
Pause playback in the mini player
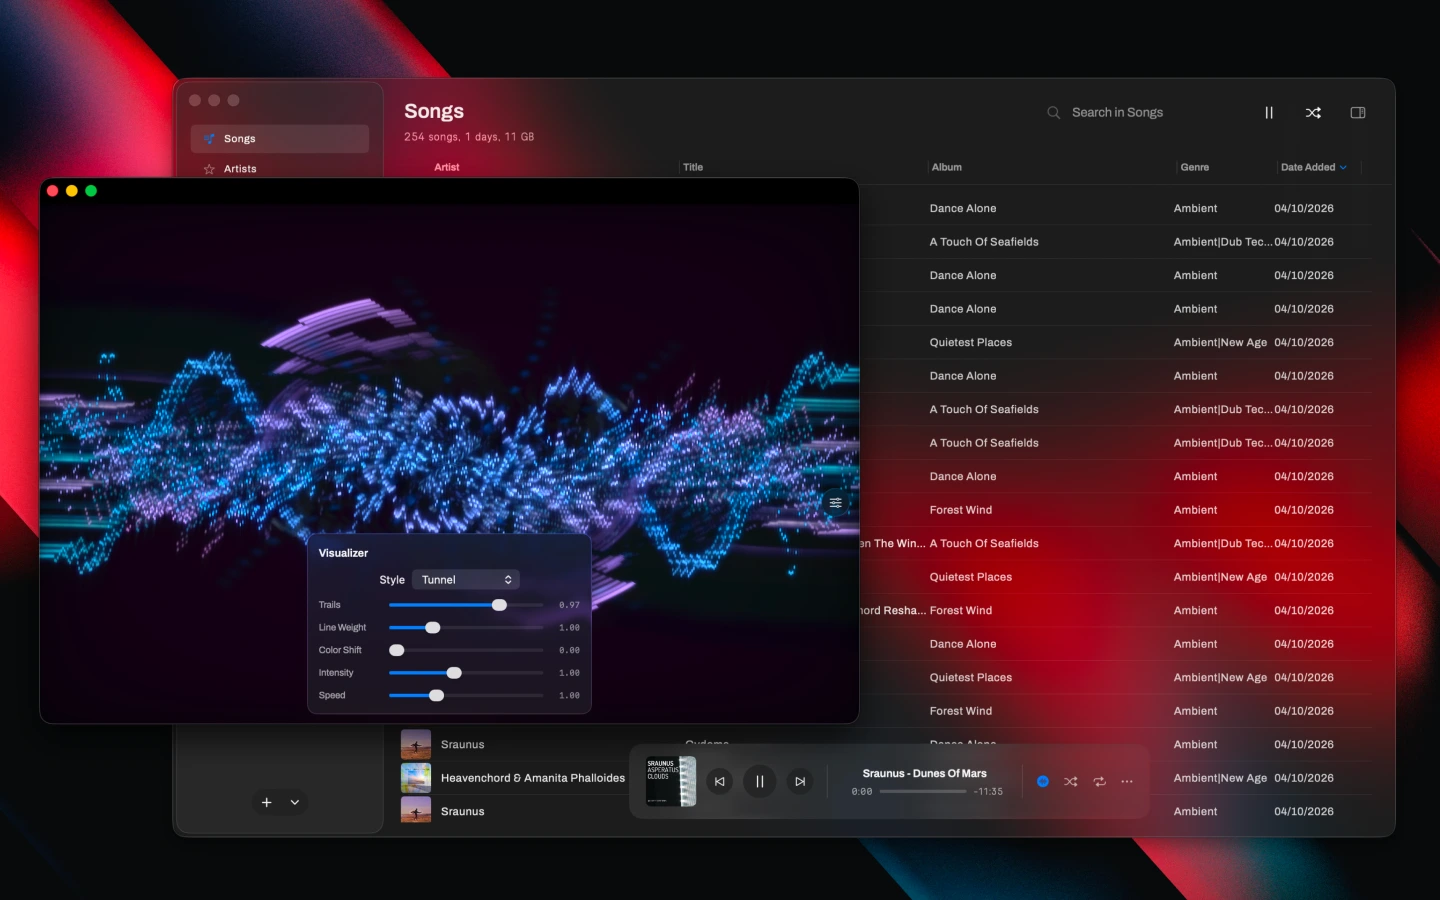point(760,782)
